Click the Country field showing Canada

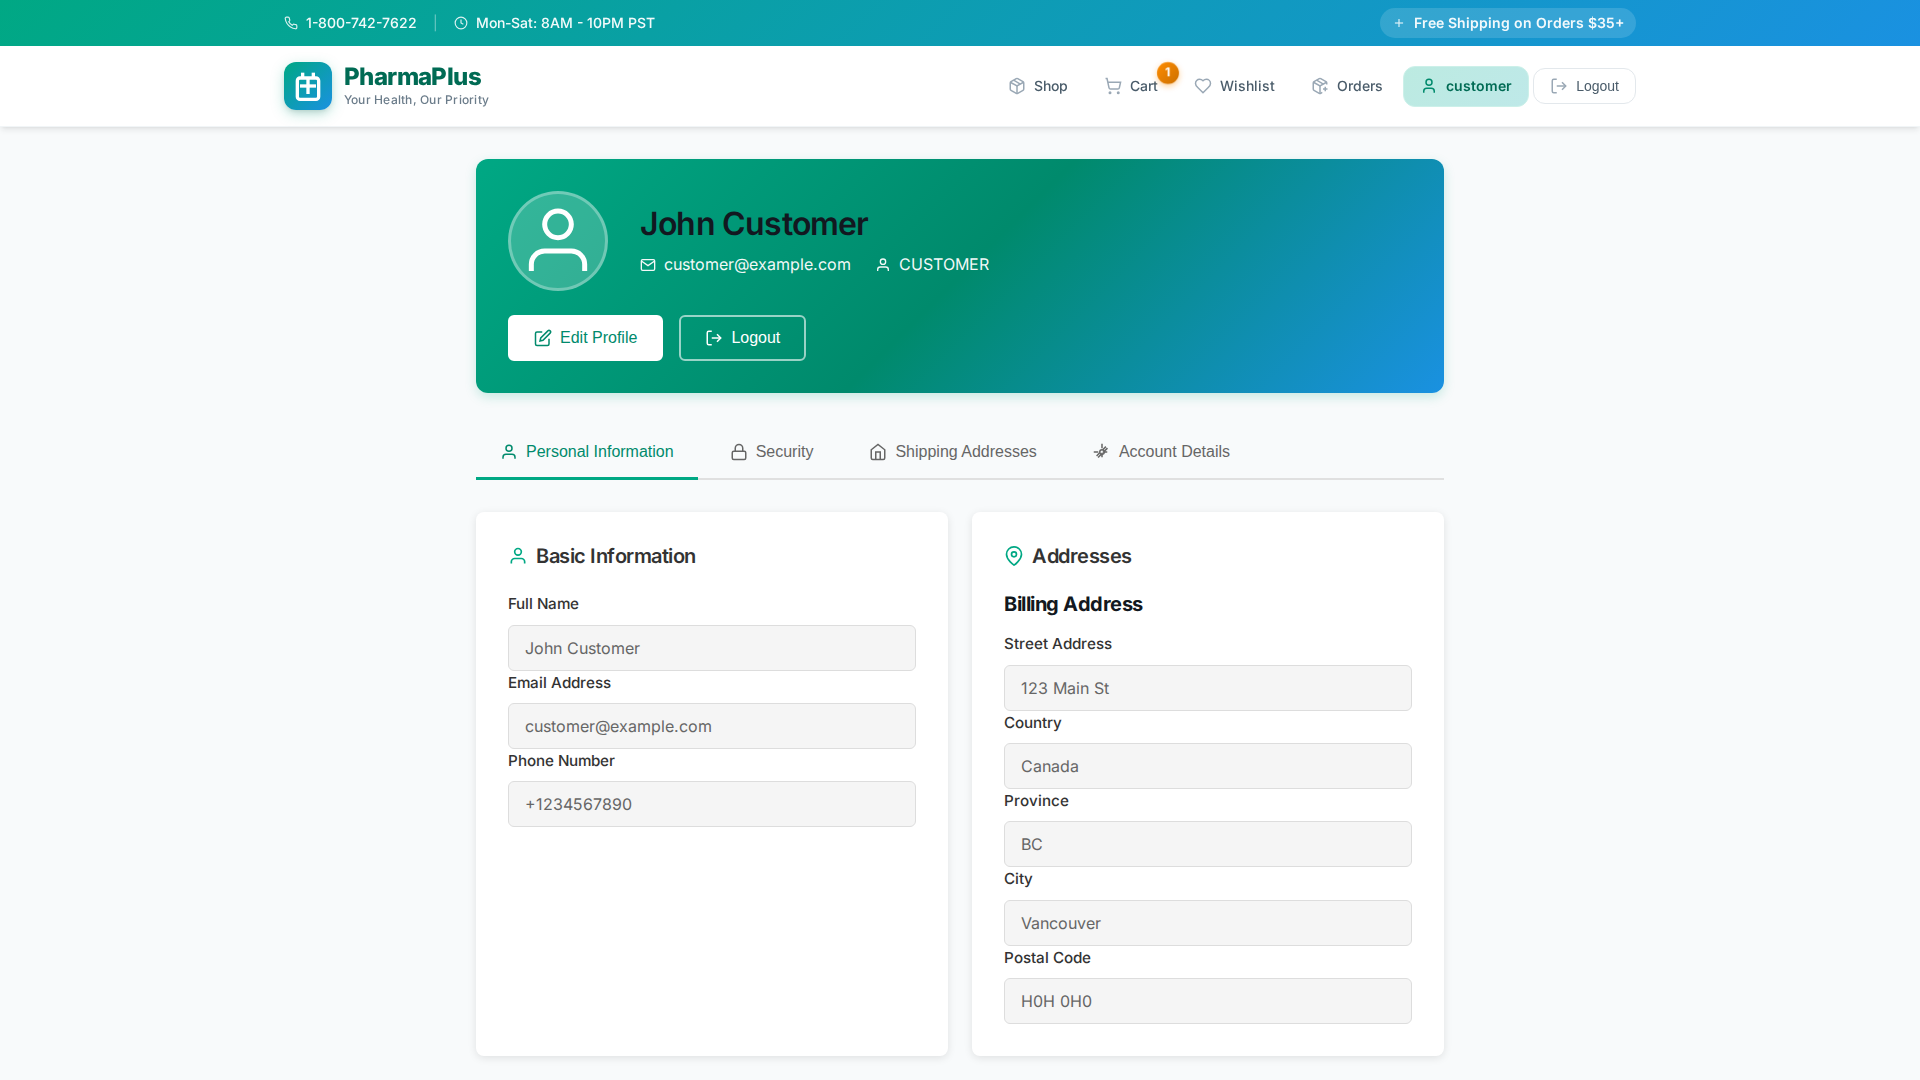coord(1207,766)
